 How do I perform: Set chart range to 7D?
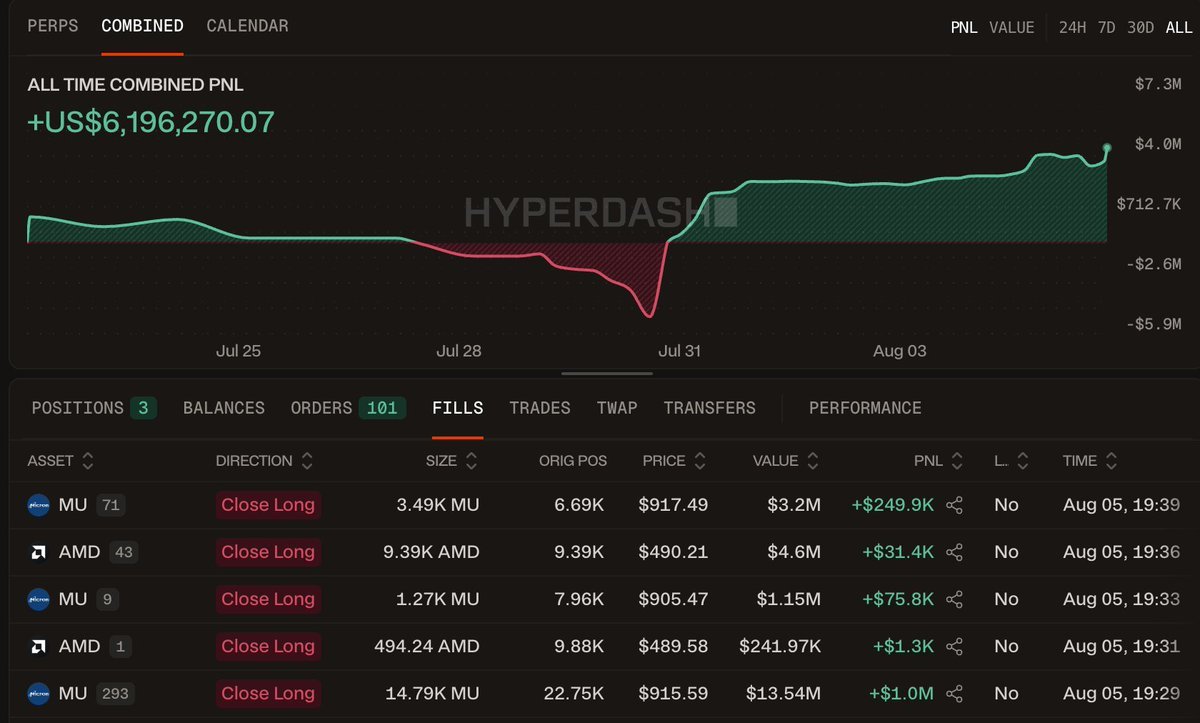pos(1106,27)
